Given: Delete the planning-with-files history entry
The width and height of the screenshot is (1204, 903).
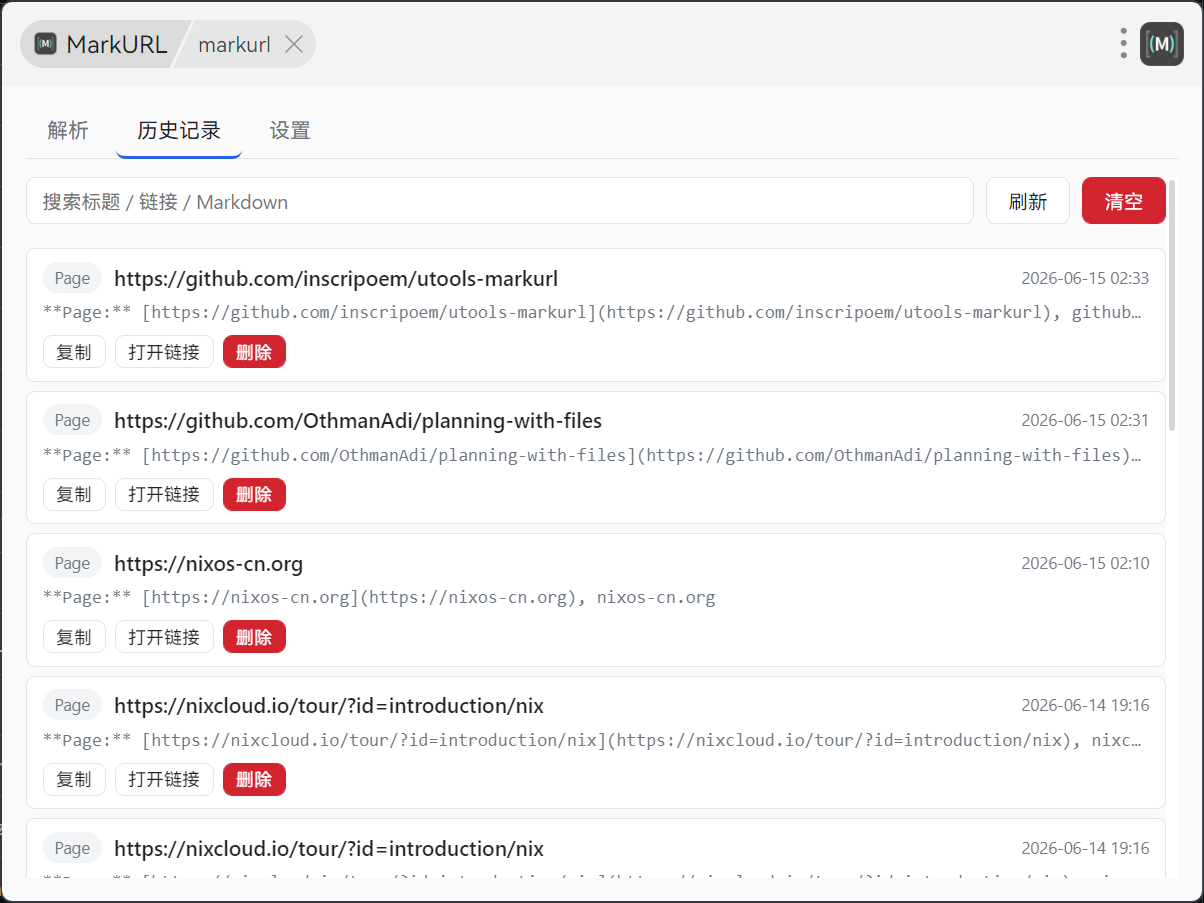Looking at the screenshot, I should (x=254, y=494).
